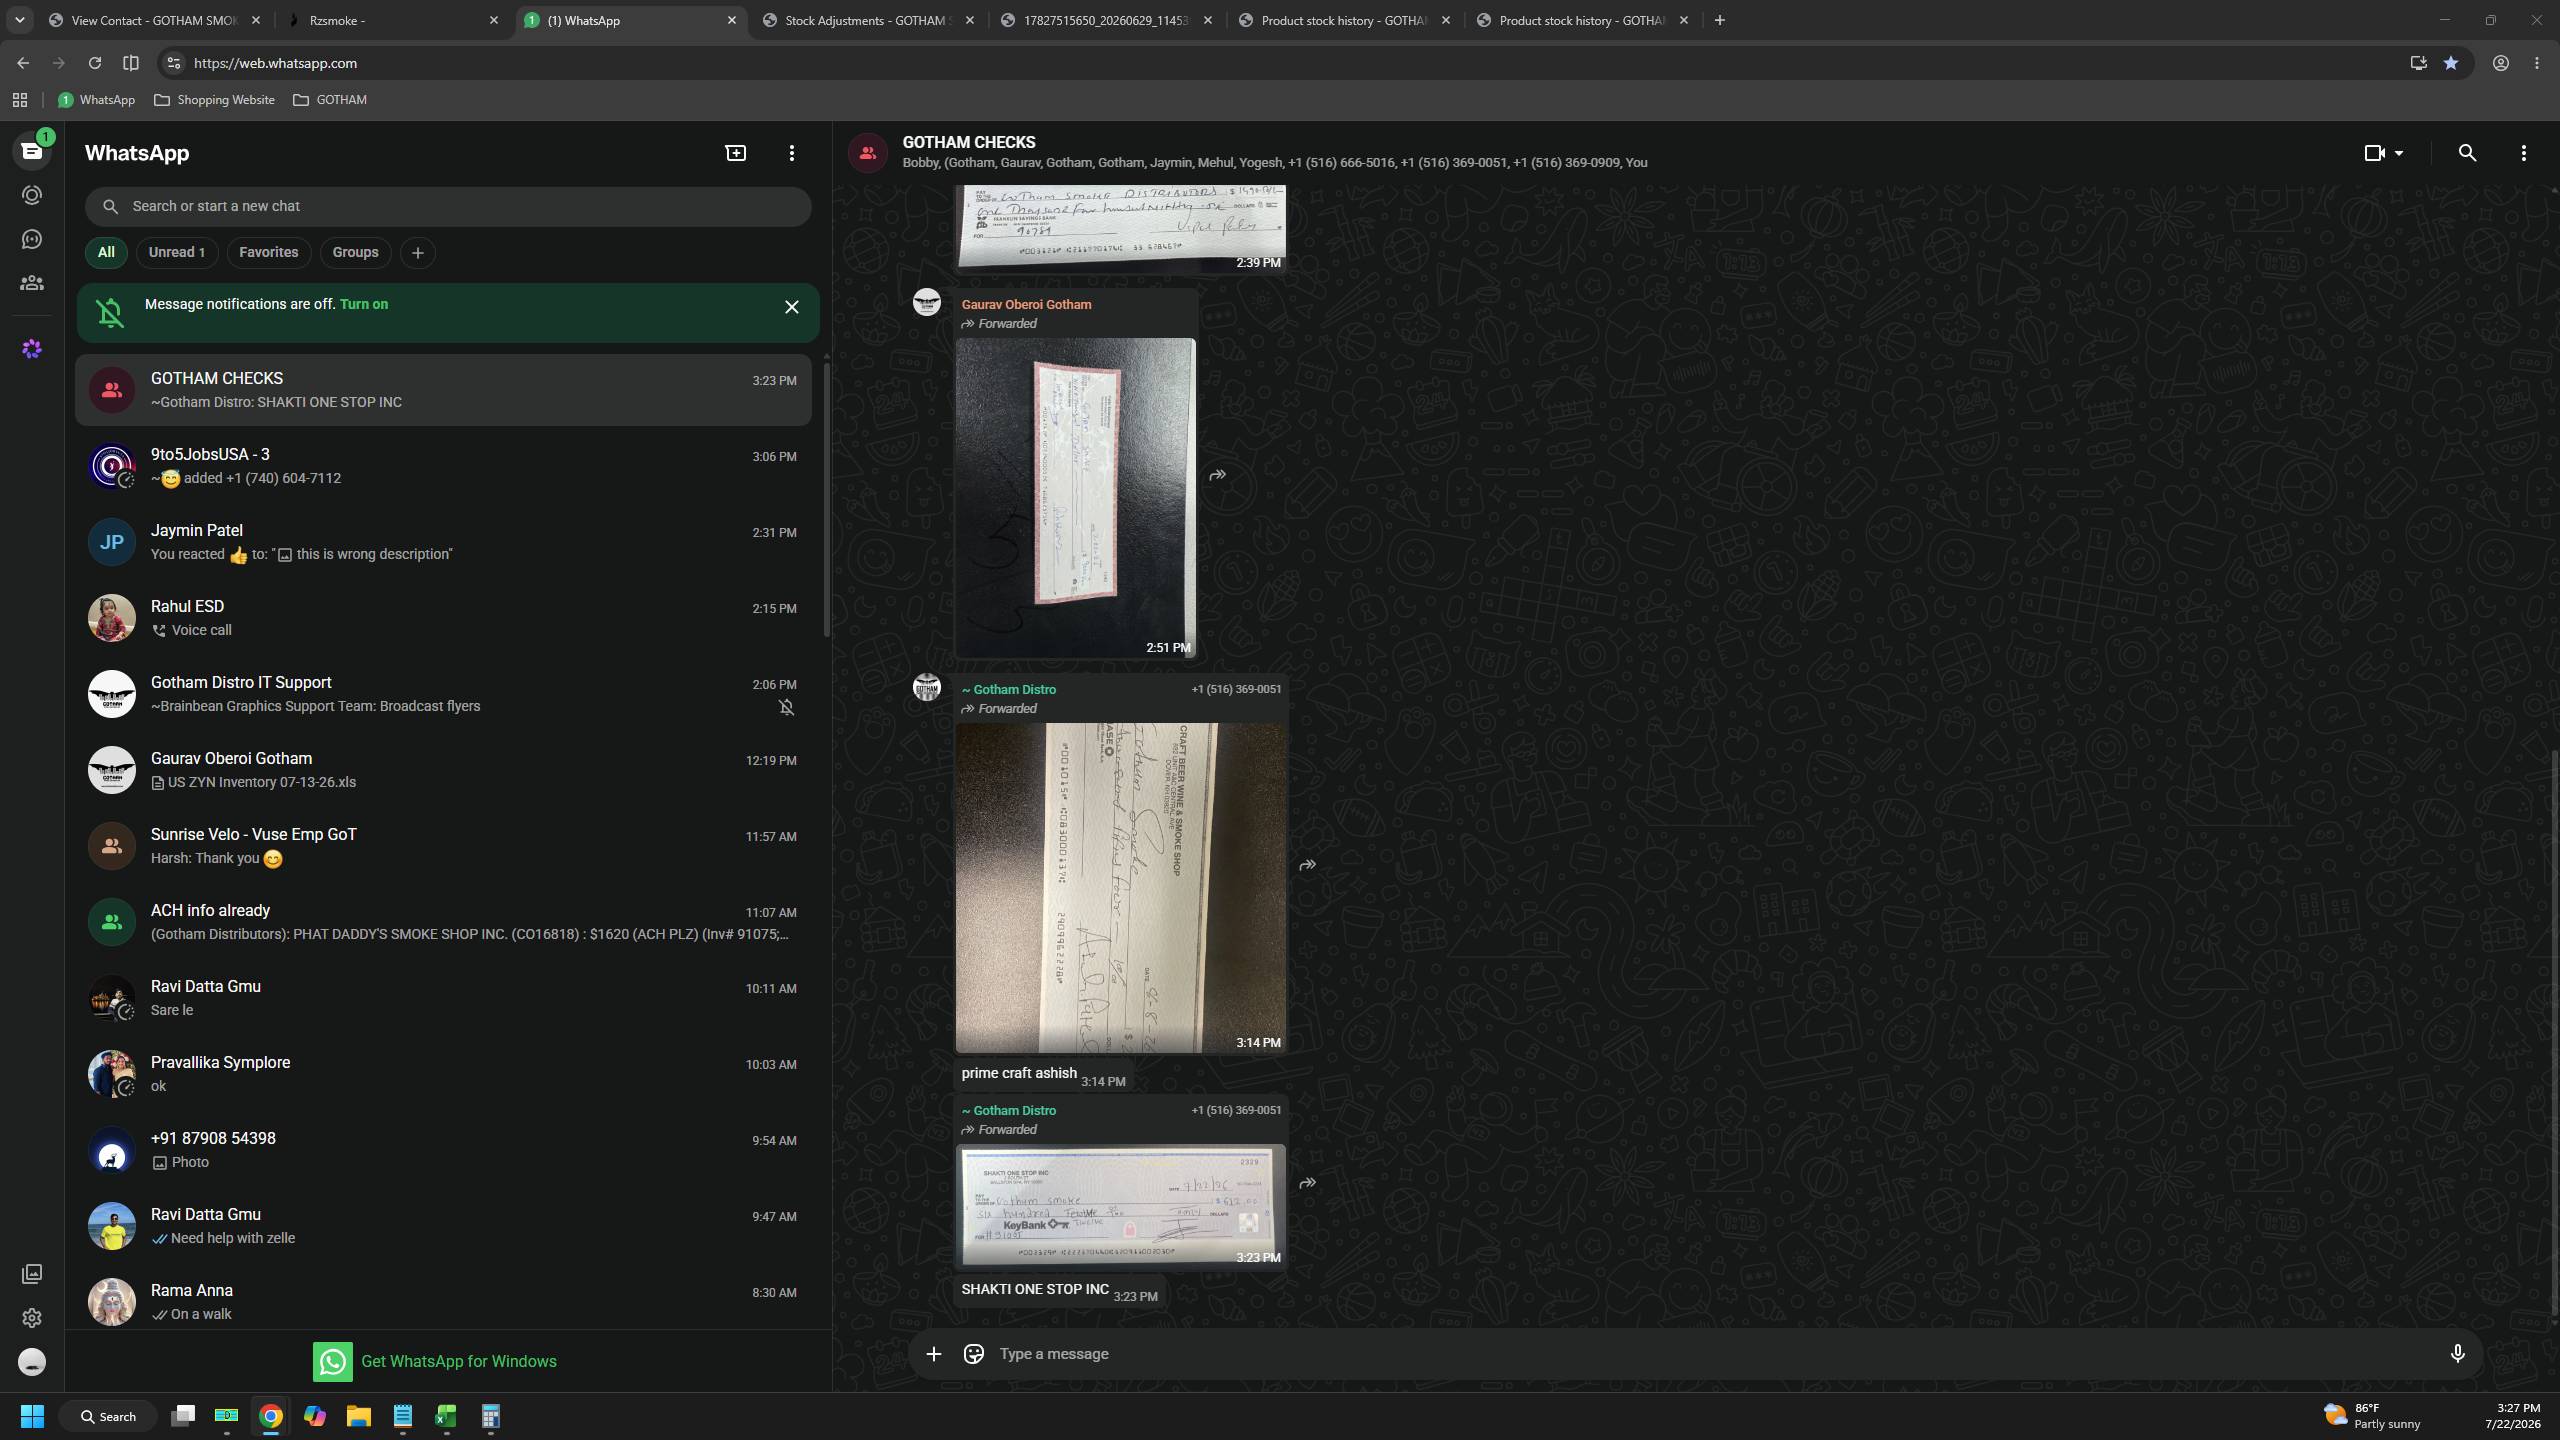Image resolution: width=2560 pixels, height=1440 pixels.
Task: Switch to Stock Adjustments browser tab
Action: pos(867,20)
